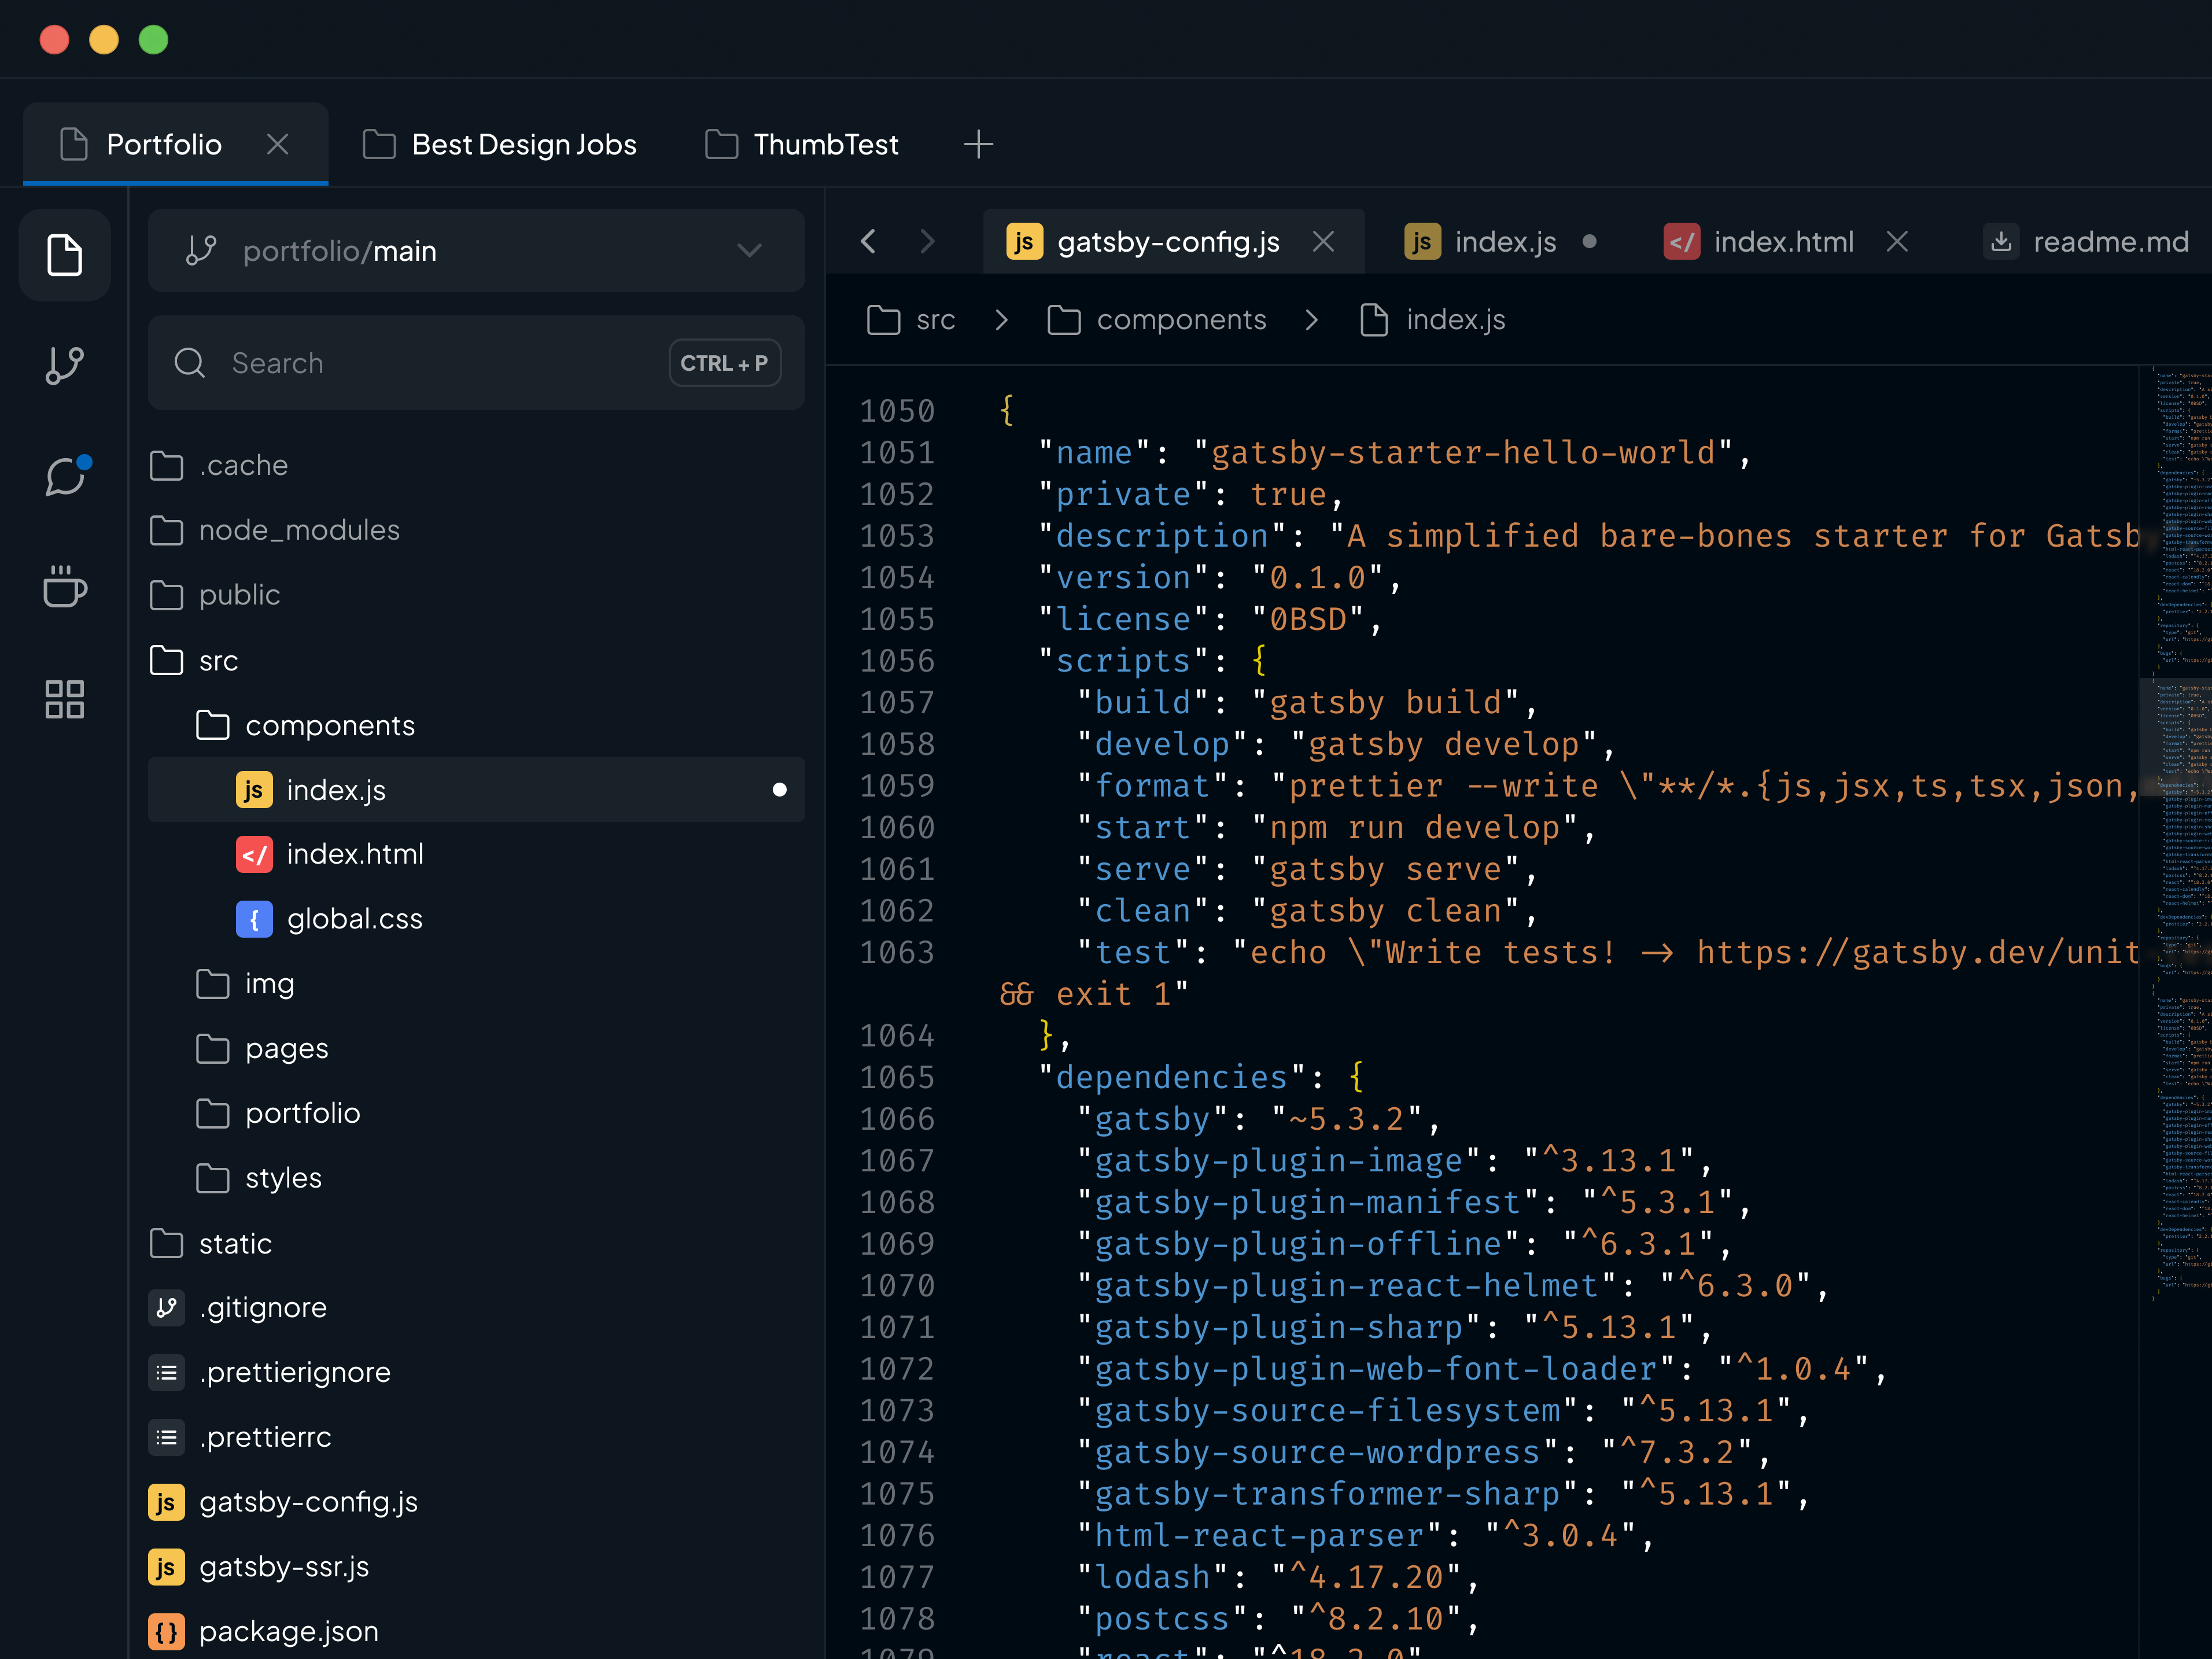Open the chat panel with unread notification

pos(64,477)
